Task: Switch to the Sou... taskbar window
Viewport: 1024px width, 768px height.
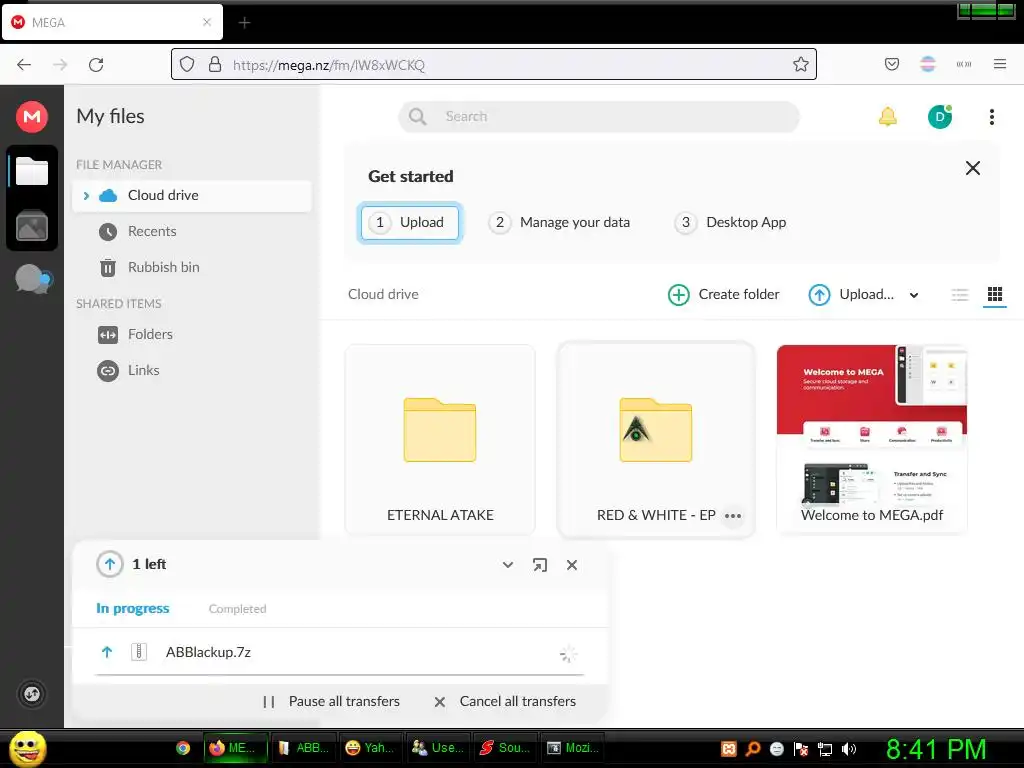Action: [x=504, y=748]
